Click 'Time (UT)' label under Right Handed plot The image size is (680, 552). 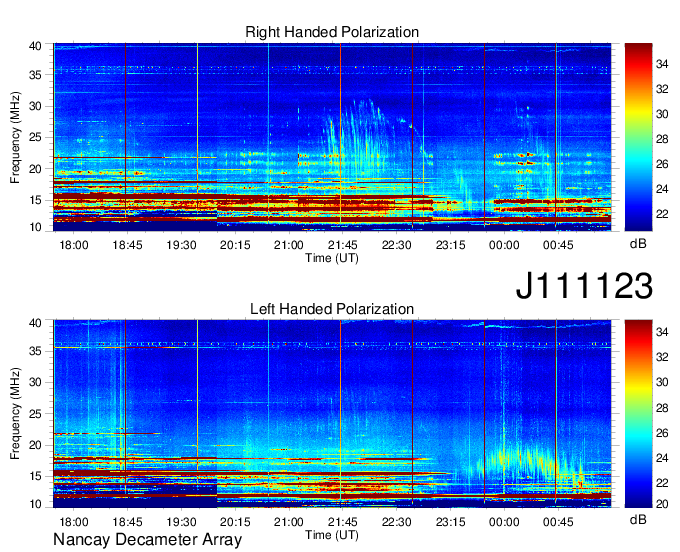(x=332, y=258)
